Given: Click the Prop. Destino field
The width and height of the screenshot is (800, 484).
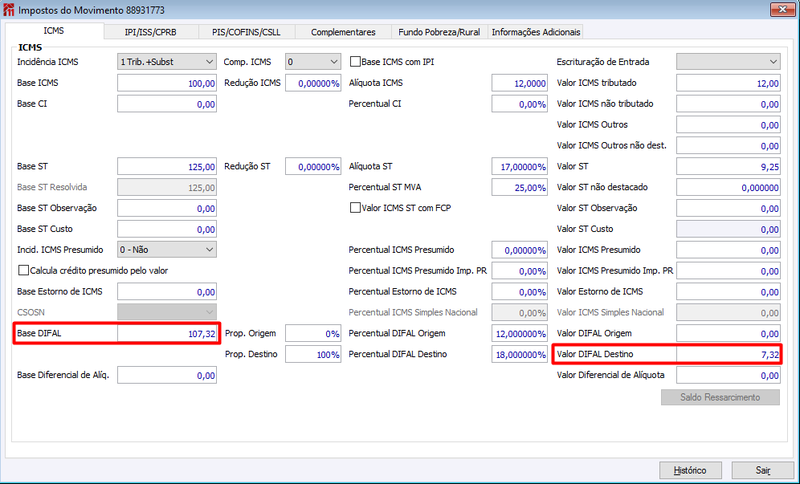Looking at the screenshot, I should (x=313, y=355).
